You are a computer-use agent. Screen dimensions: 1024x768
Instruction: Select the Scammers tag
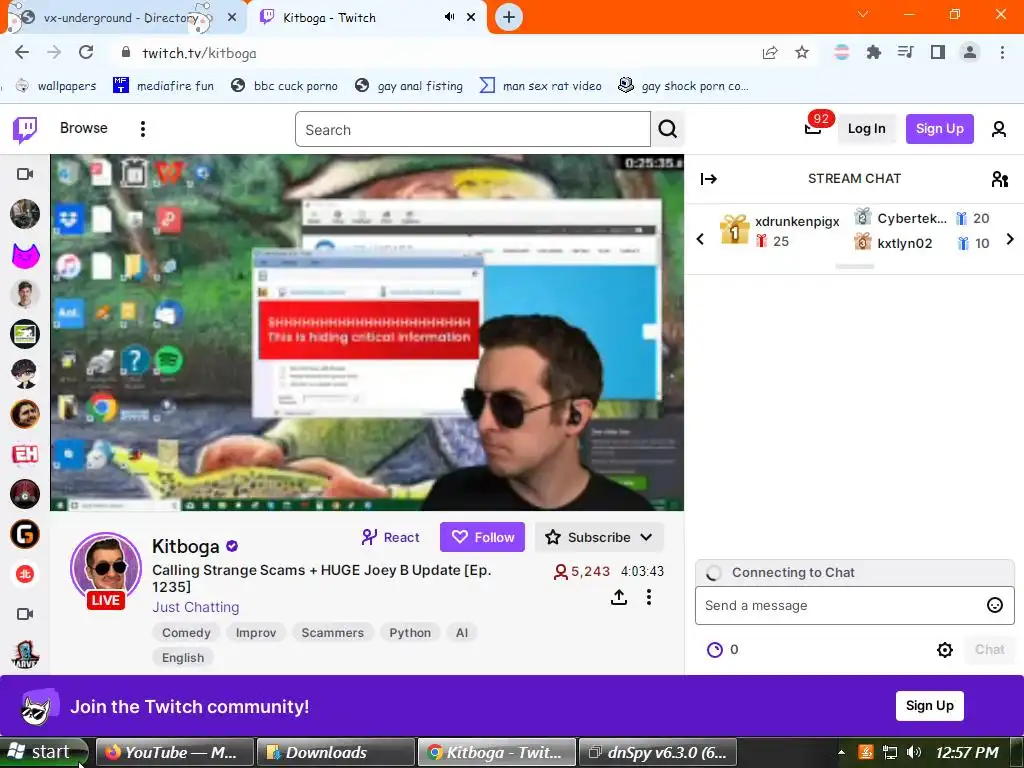(332, 633)
